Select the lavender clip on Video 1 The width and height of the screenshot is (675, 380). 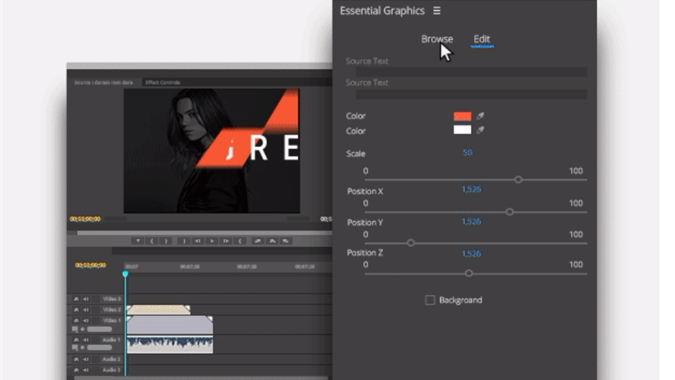pos(170,325)
